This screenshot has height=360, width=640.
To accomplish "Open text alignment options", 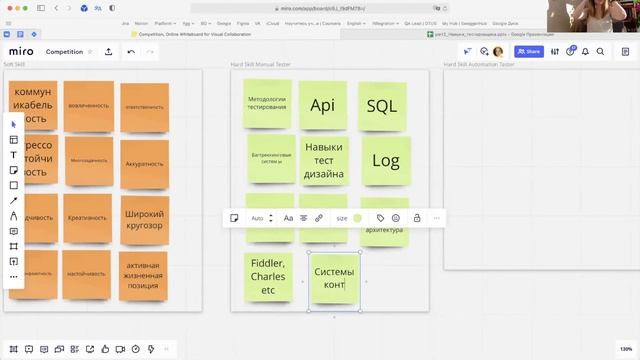I will coord(304,218).
